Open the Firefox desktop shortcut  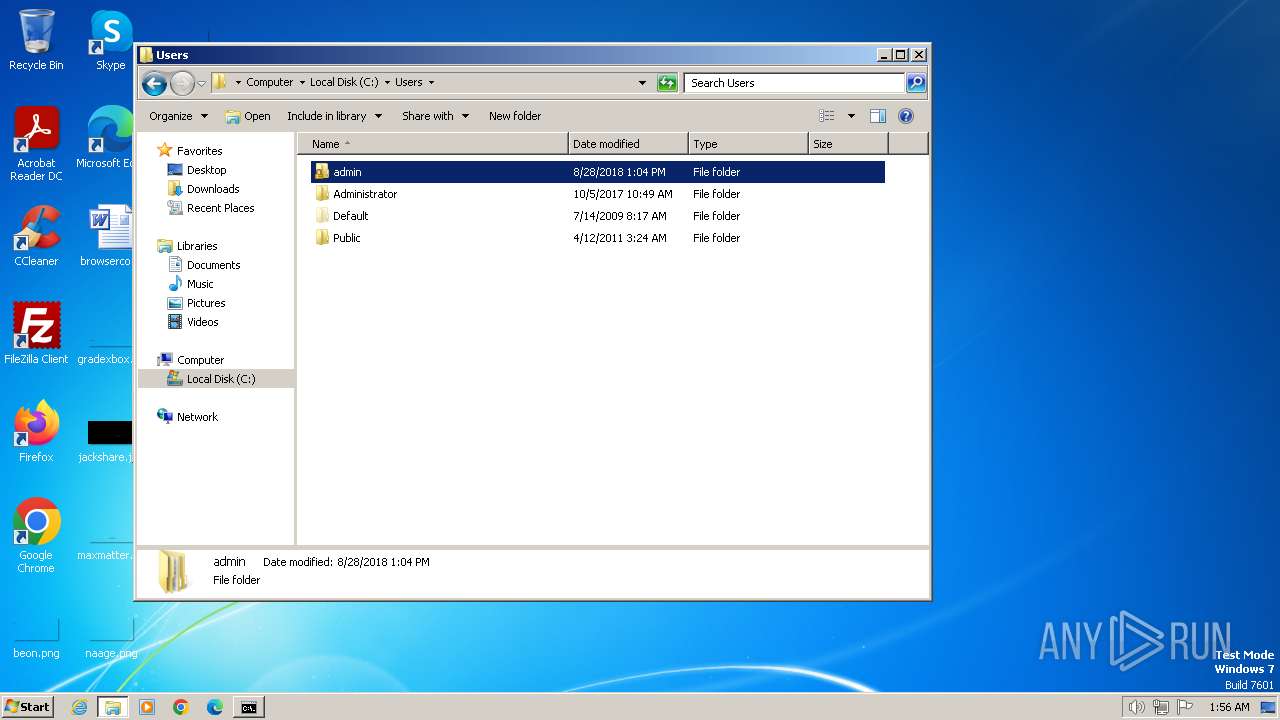pos(36,432)
